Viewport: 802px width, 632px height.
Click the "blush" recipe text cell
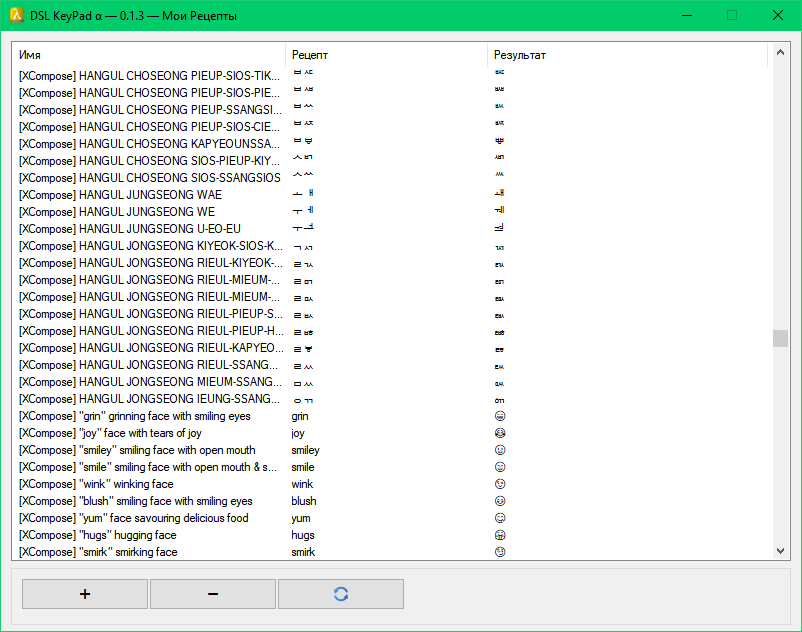coord(304,501)
